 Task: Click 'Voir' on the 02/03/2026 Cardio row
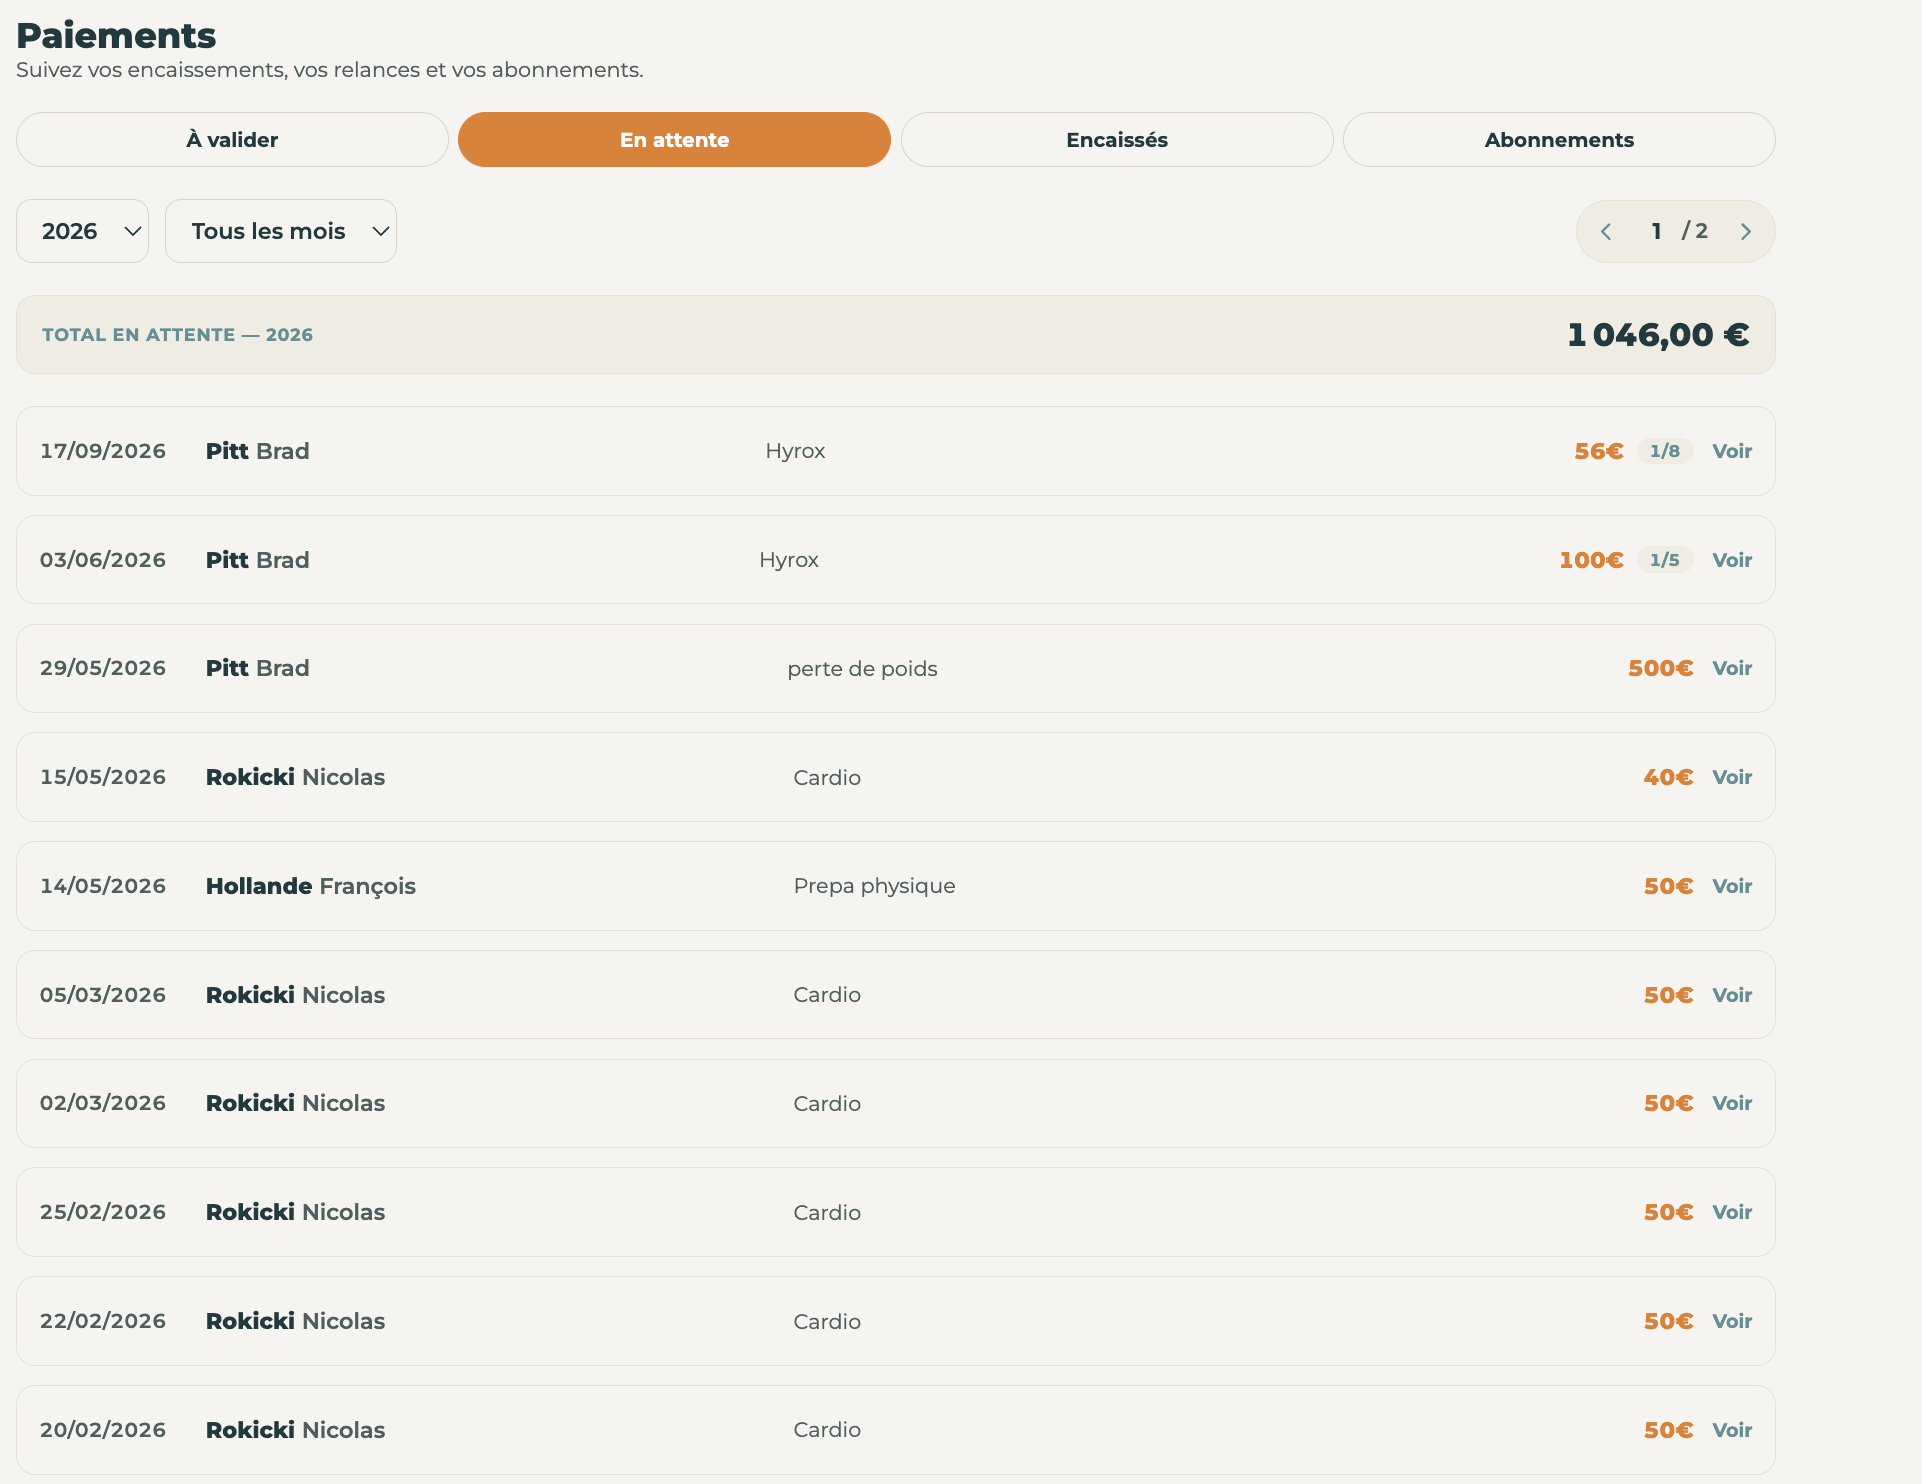1732,1103
